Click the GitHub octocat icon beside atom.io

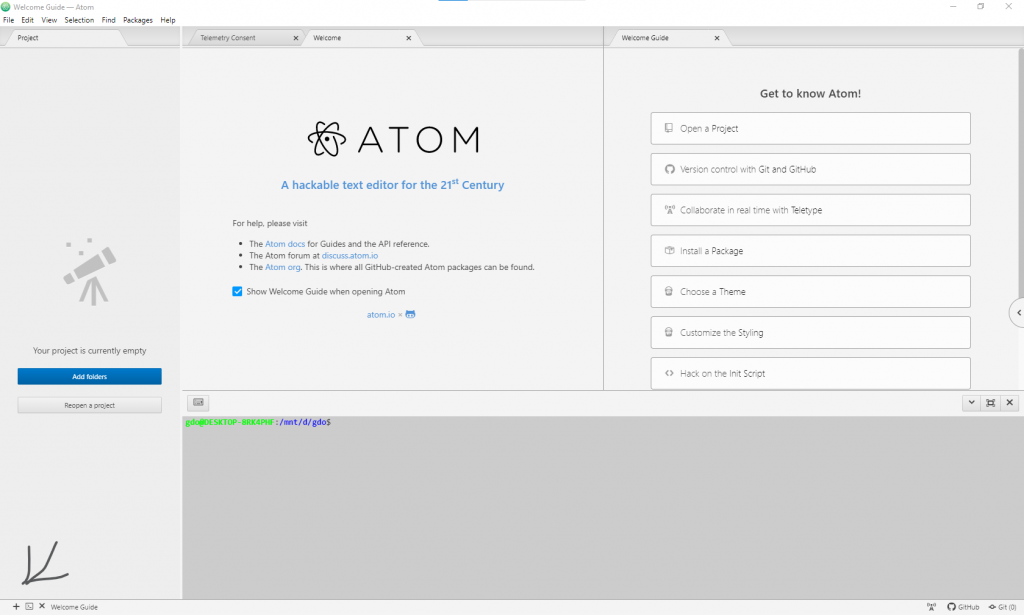point(410,315)
